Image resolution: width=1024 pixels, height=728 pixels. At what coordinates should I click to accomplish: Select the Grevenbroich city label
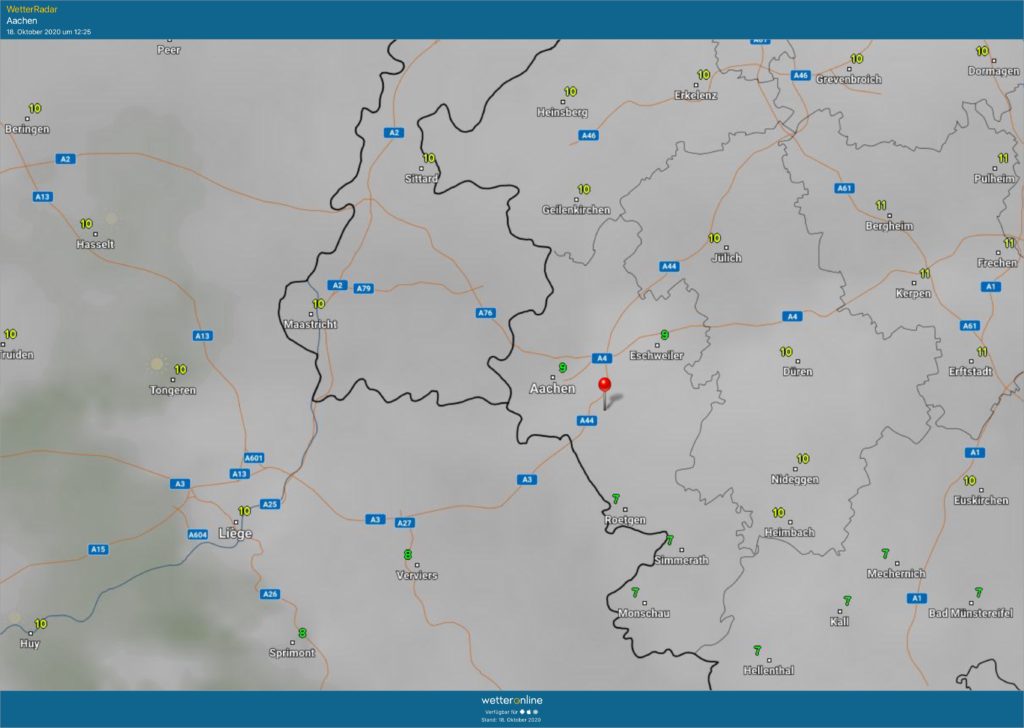click(849, 80)
